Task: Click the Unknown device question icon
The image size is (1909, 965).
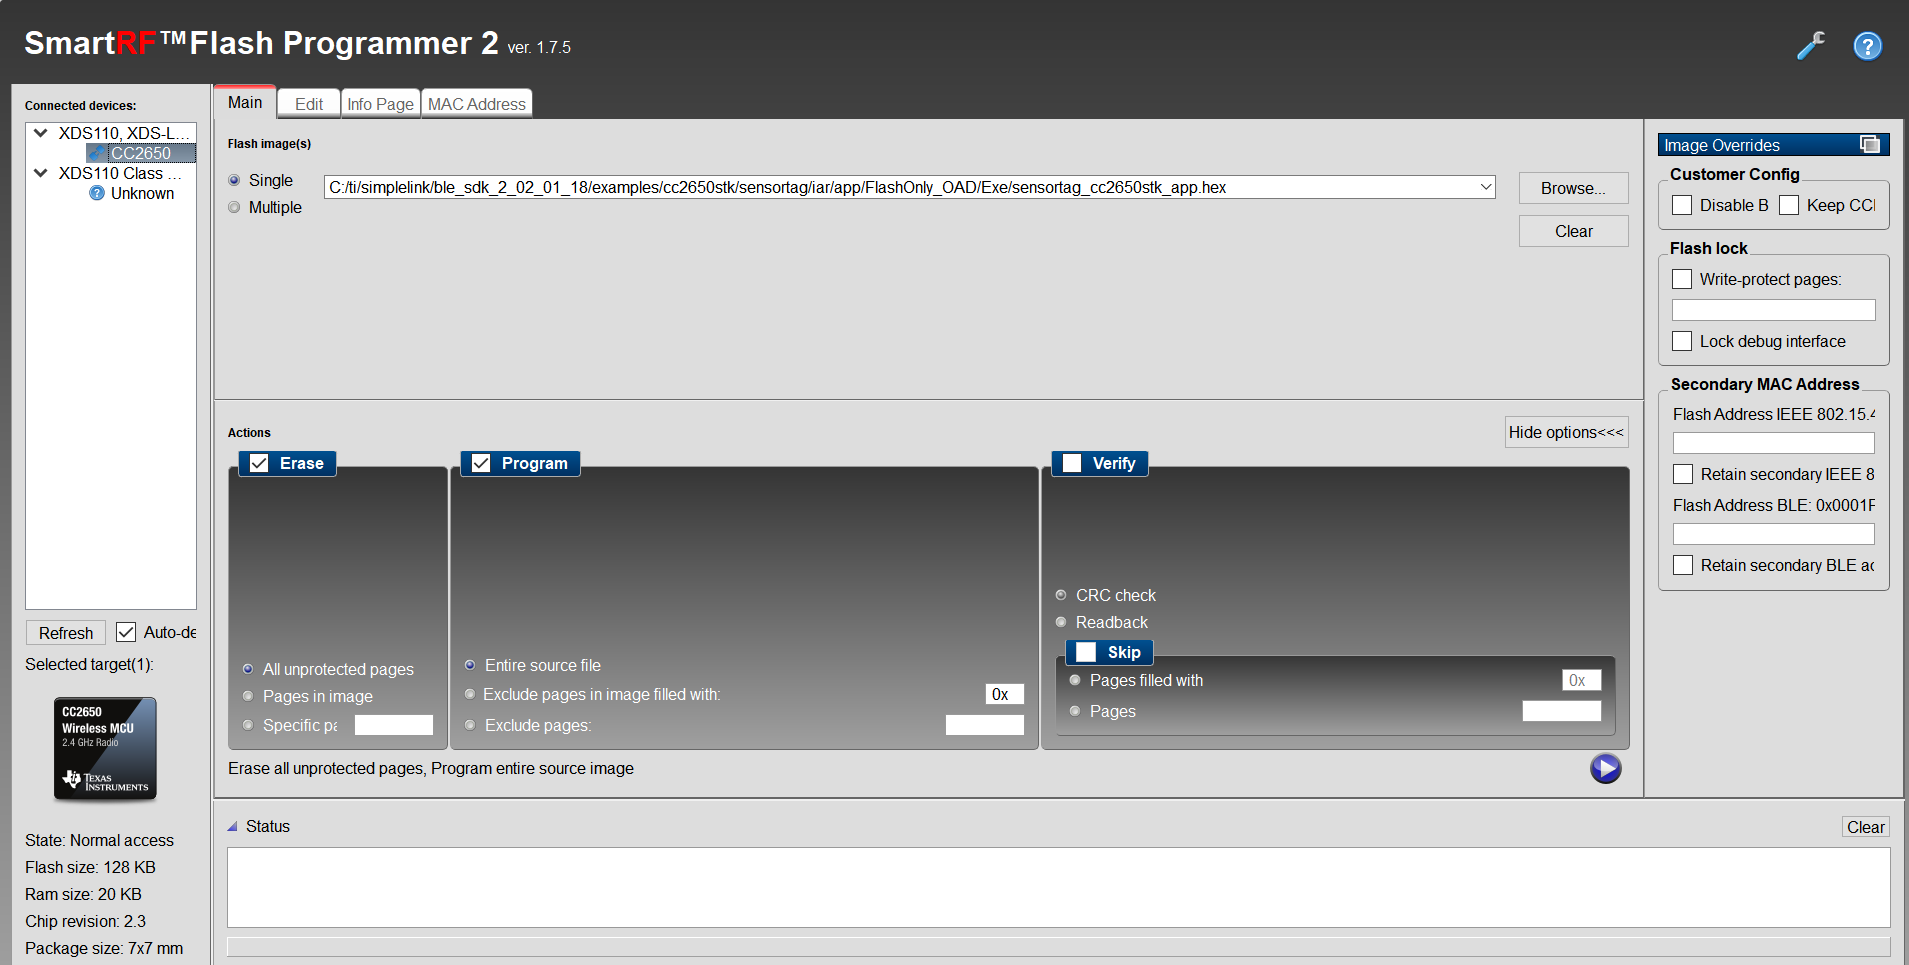Action: click(x=97, y=193)
